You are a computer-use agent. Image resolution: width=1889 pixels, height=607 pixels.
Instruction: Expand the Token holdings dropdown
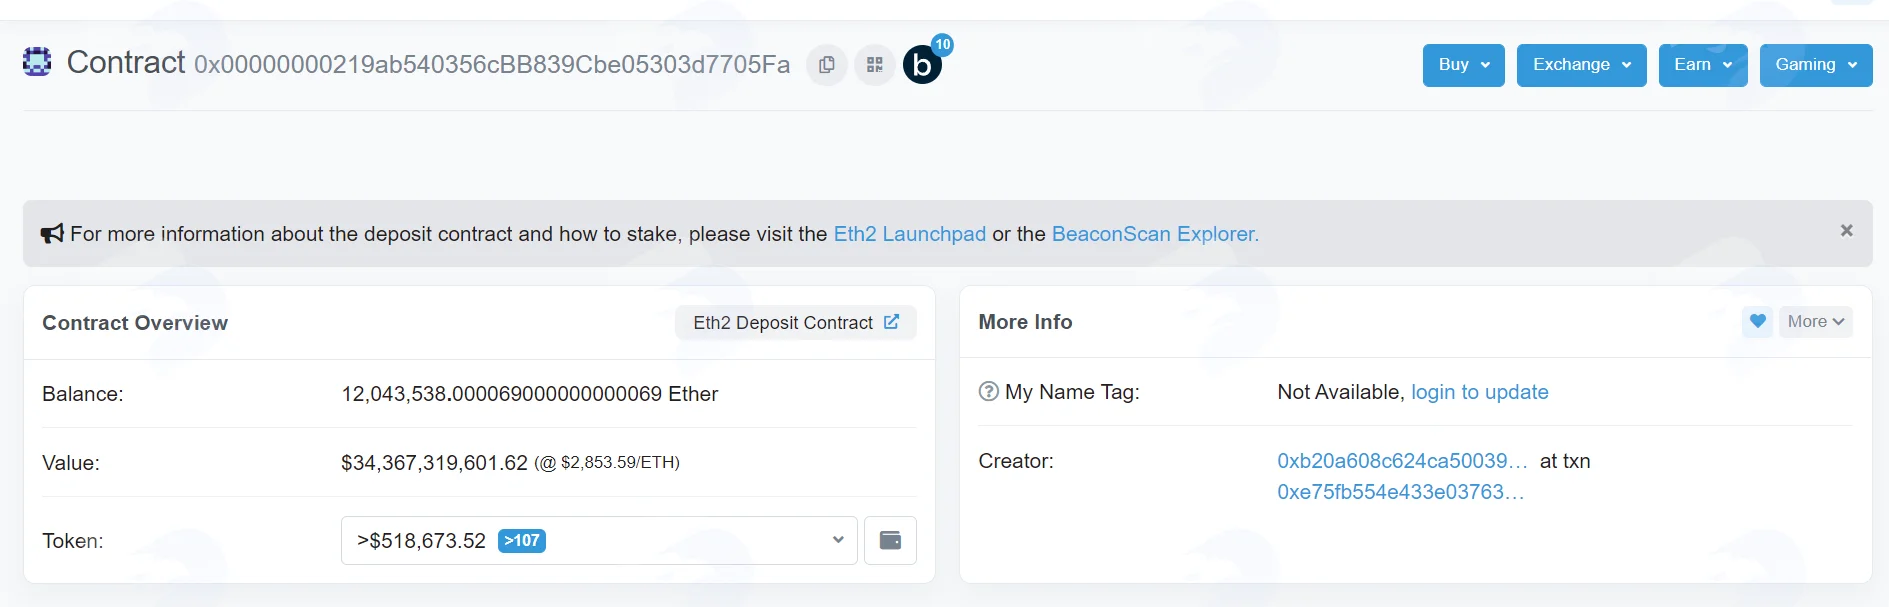[x=599, y=541]
